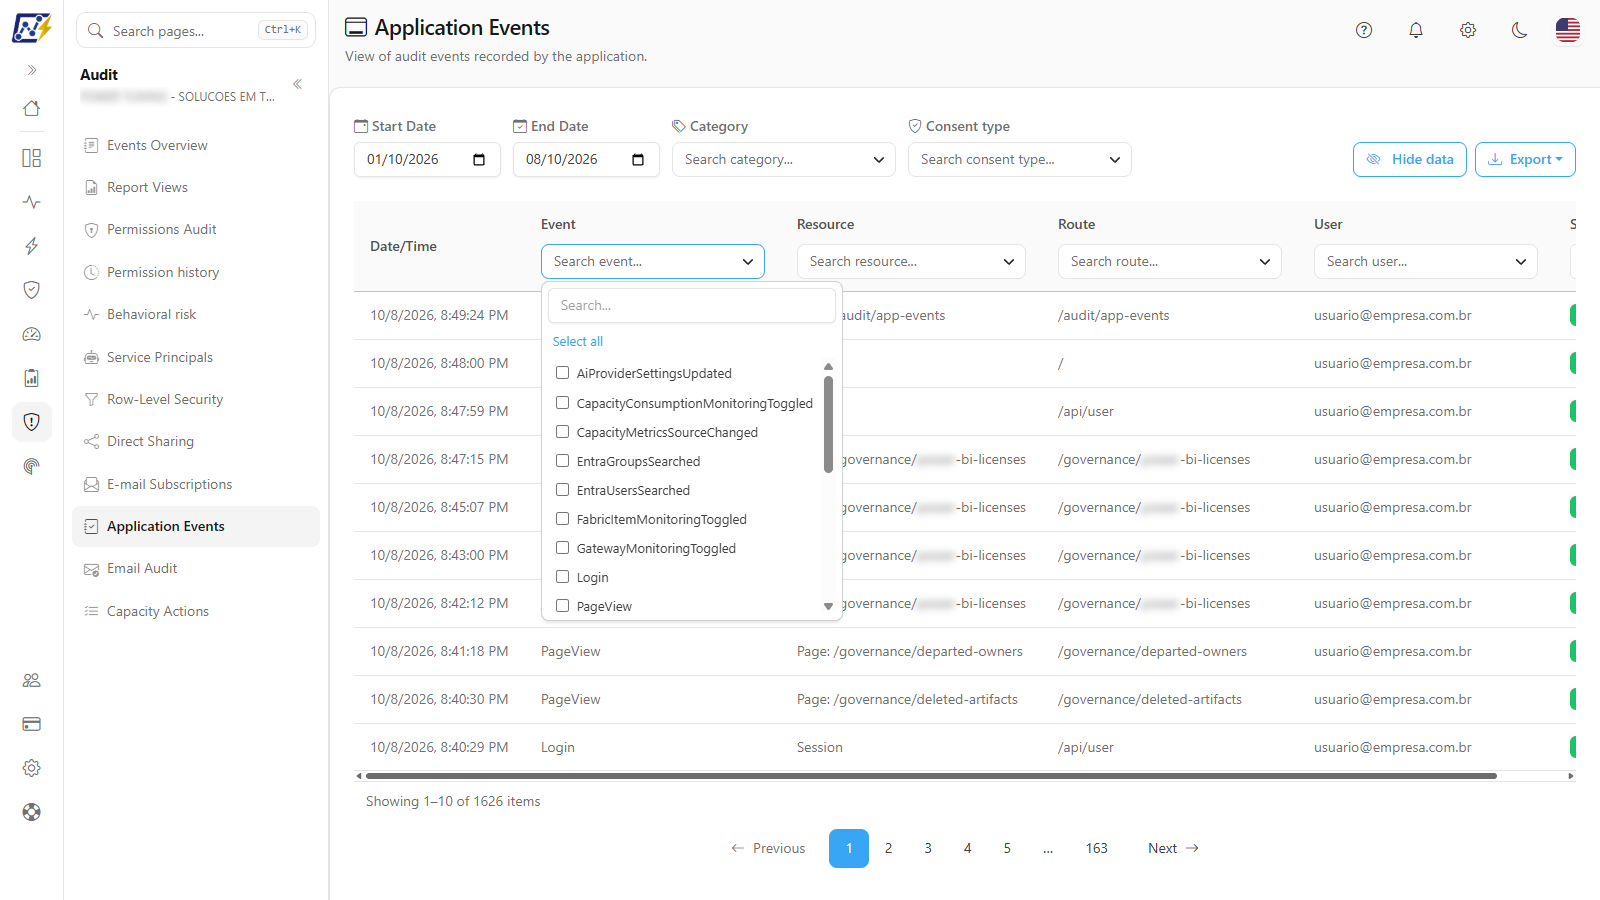Open the report chart icon
The image size is (1600, 900).
click(x=32, y=378)
